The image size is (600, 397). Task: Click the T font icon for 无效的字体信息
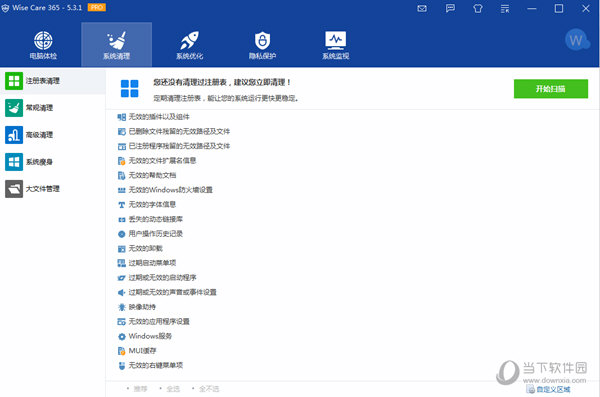tap(122, 205)
